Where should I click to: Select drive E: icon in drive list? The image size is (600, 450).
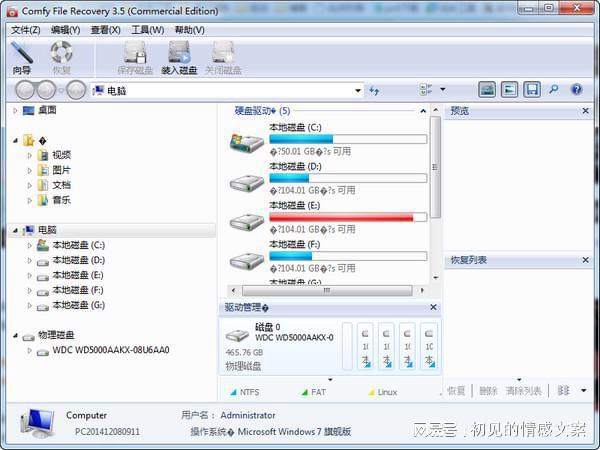[x=247, y=222]
